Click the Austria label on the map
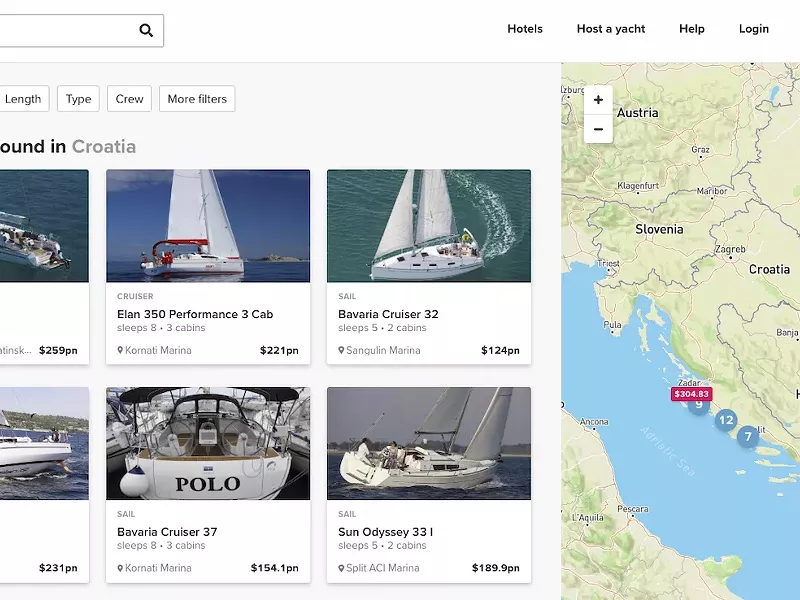 pos(637,113)
